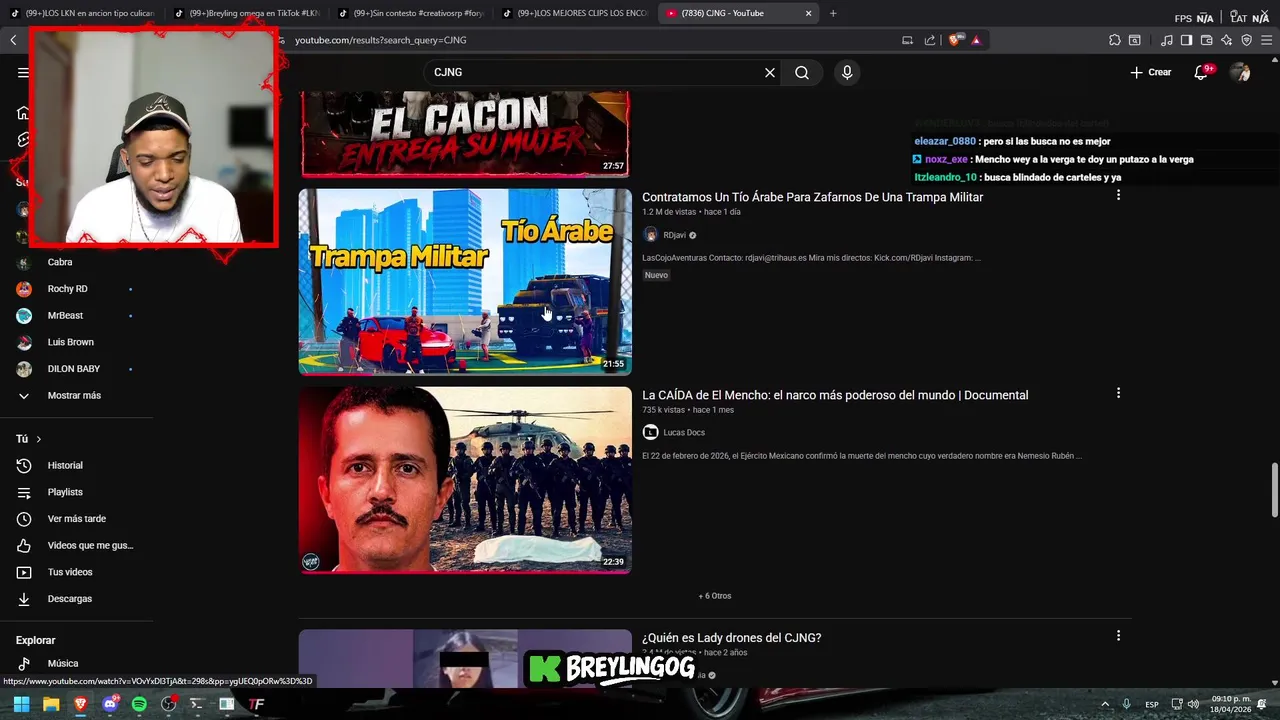Click the page vertical scrollbar thumb
The height and width of the screenshot is (720, 1280).
1274,489
